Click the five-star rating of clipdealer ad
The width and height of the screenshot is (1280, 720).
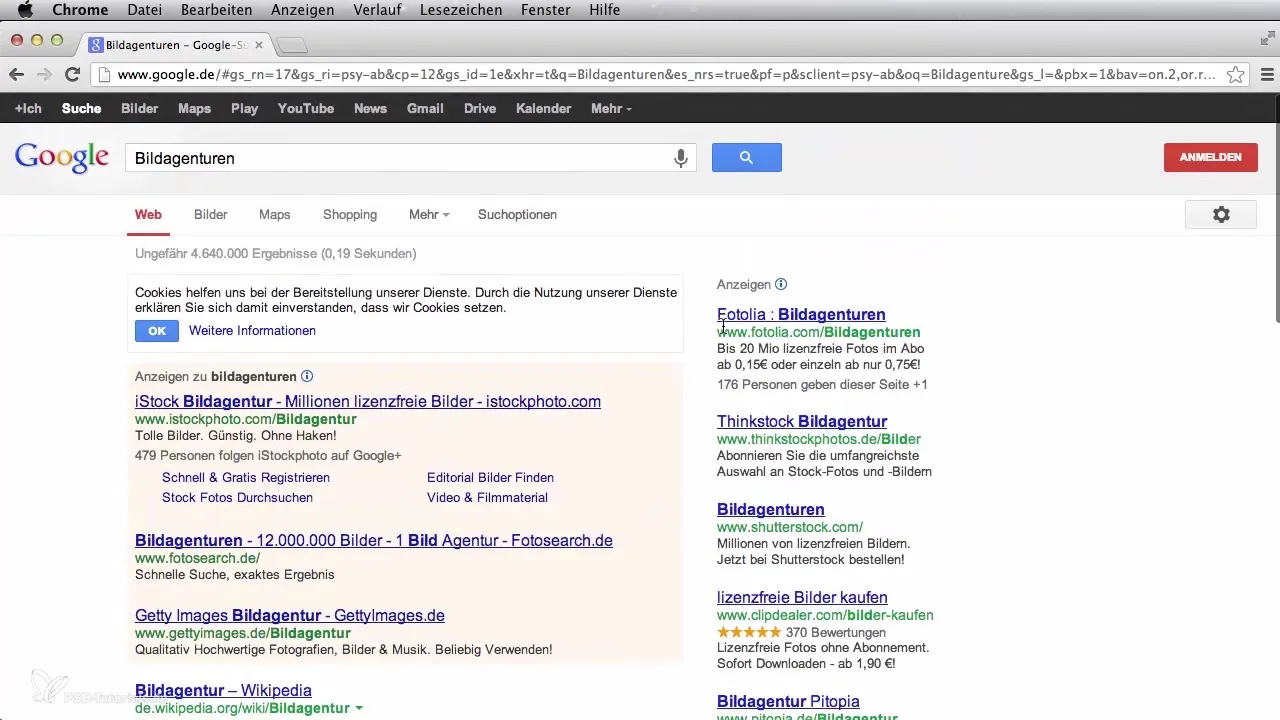[x=748, y=633]
